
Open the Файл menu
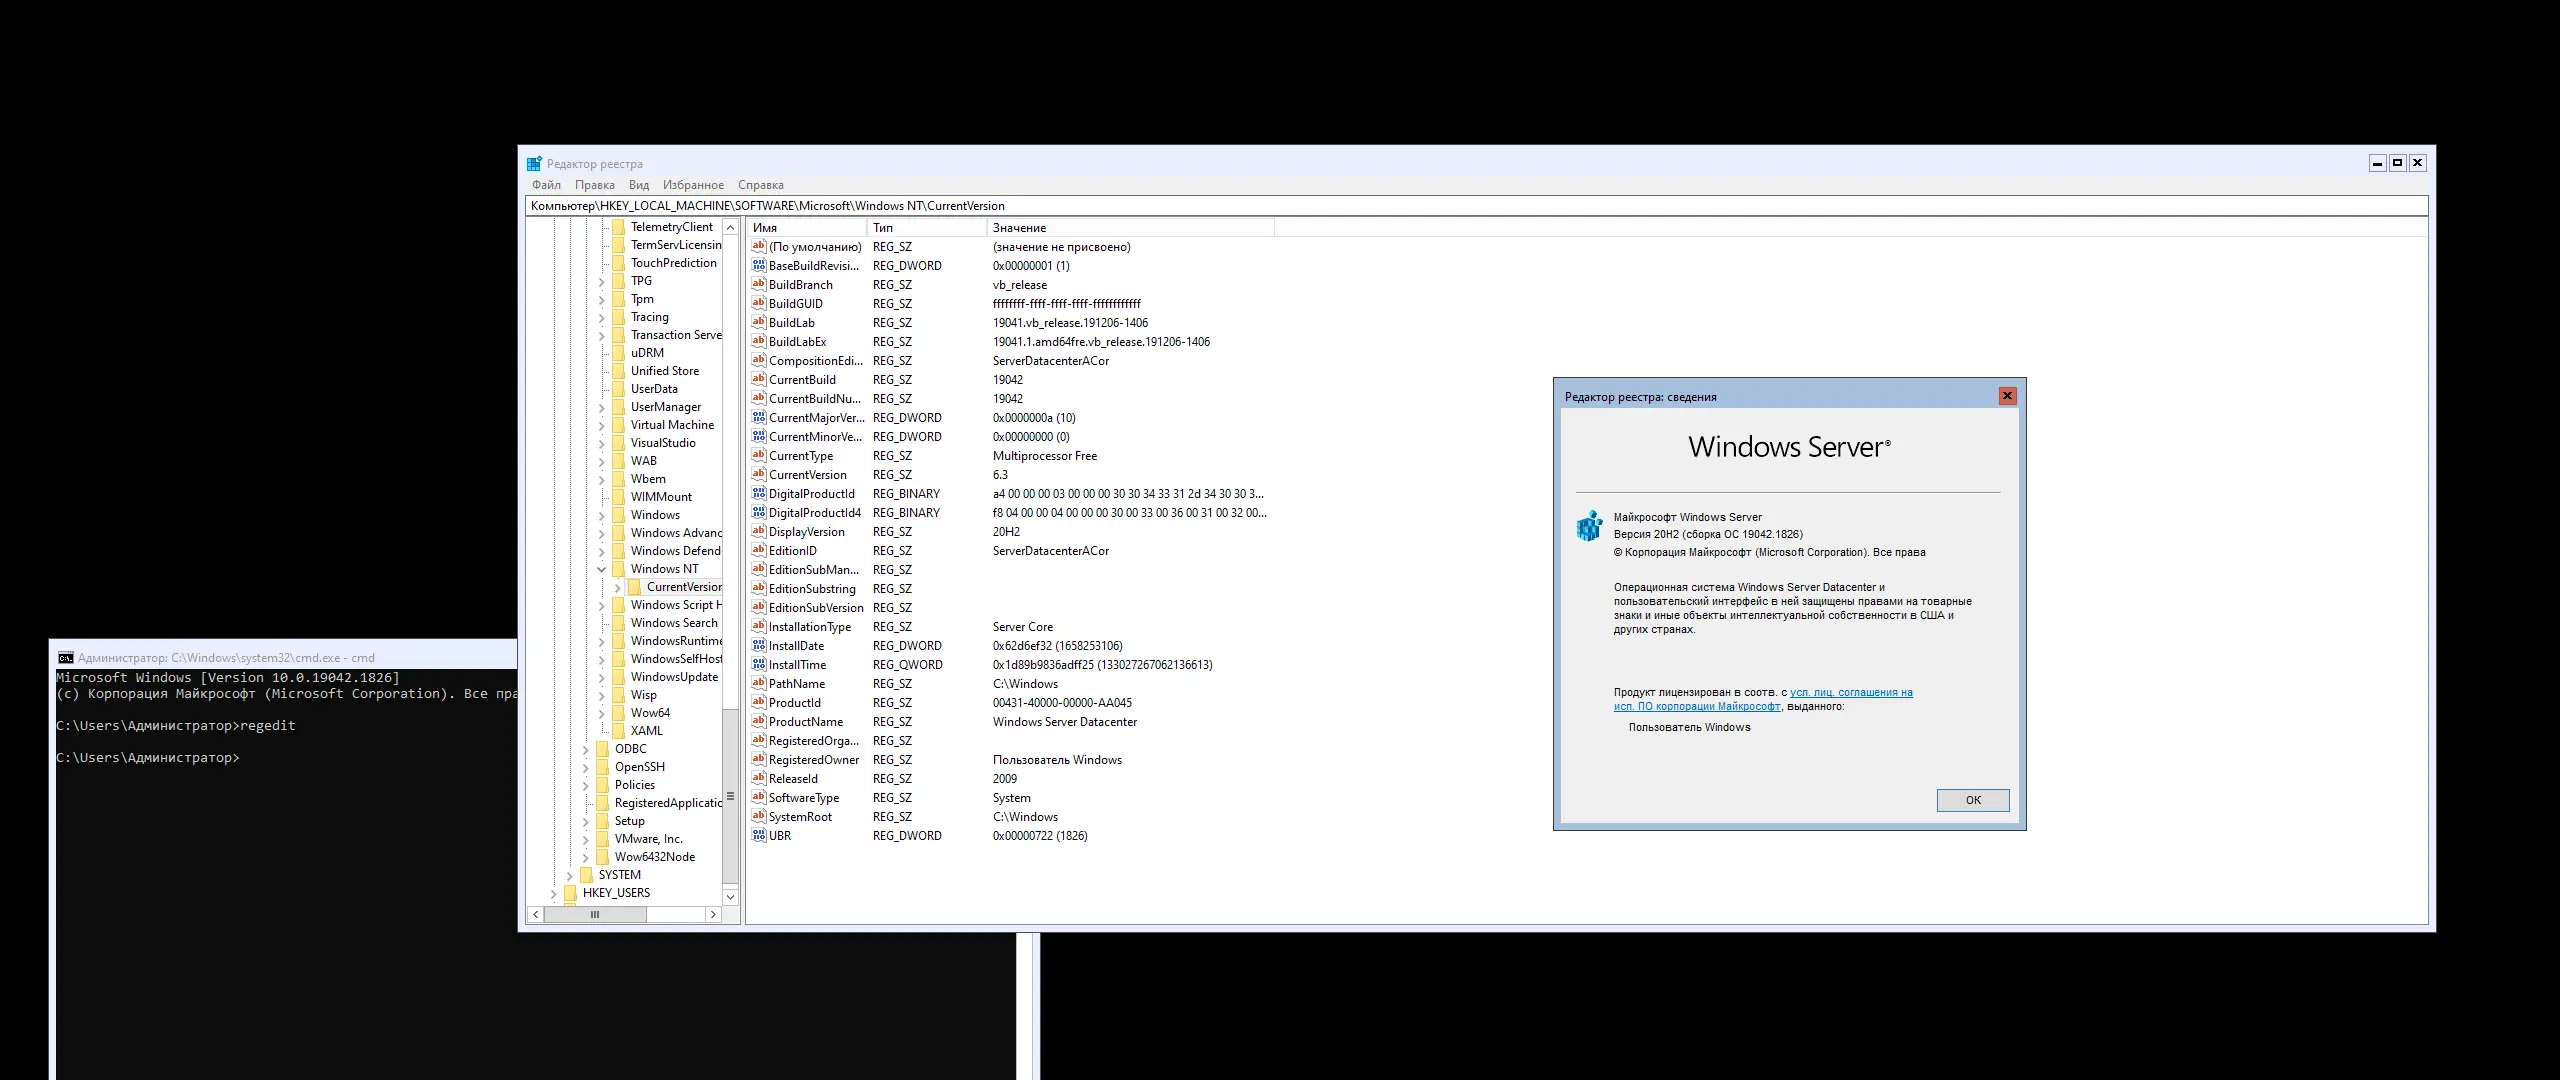pyautogui.click(x=546, y=185)
